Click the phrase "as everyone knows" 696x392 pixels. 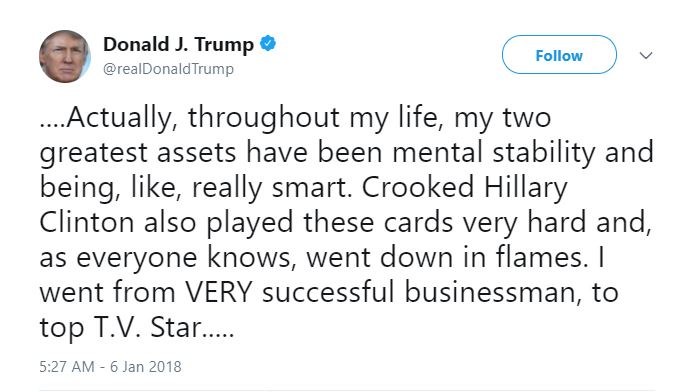click(x=168, y=258)
